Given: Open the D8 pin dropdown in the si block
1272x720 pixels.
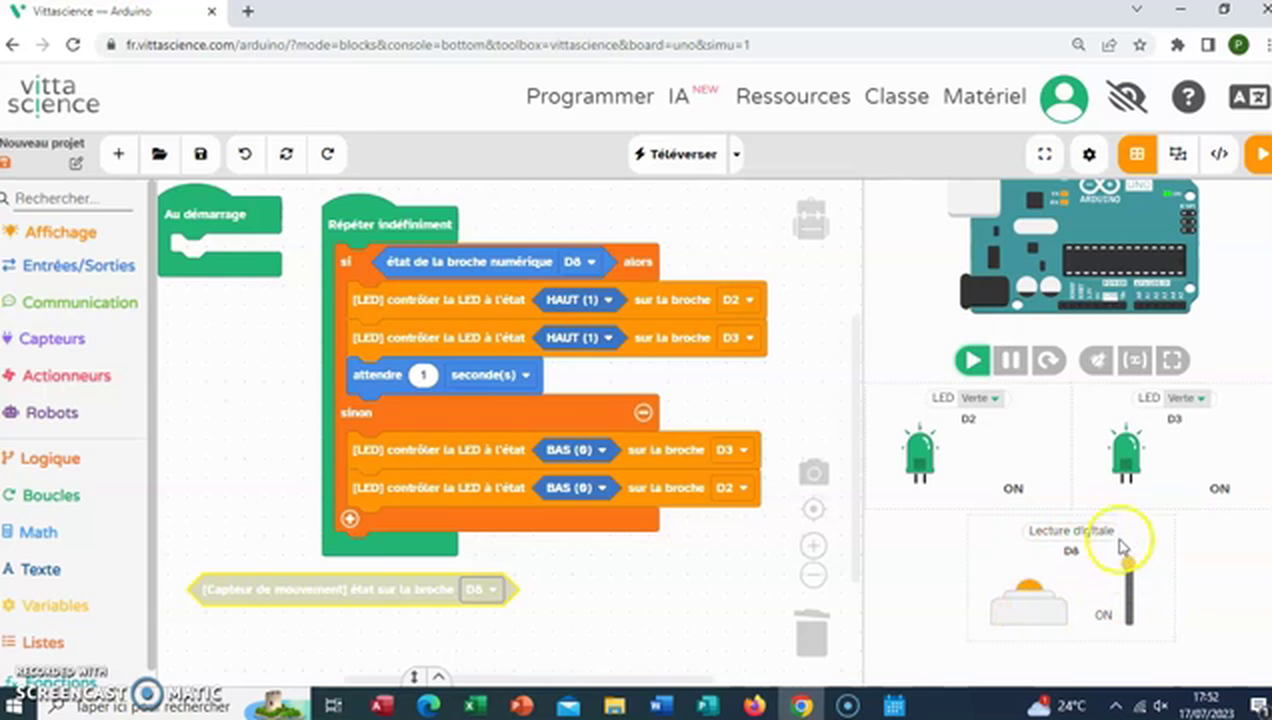Looking at the screenshot, I should (x=579, y=262).
